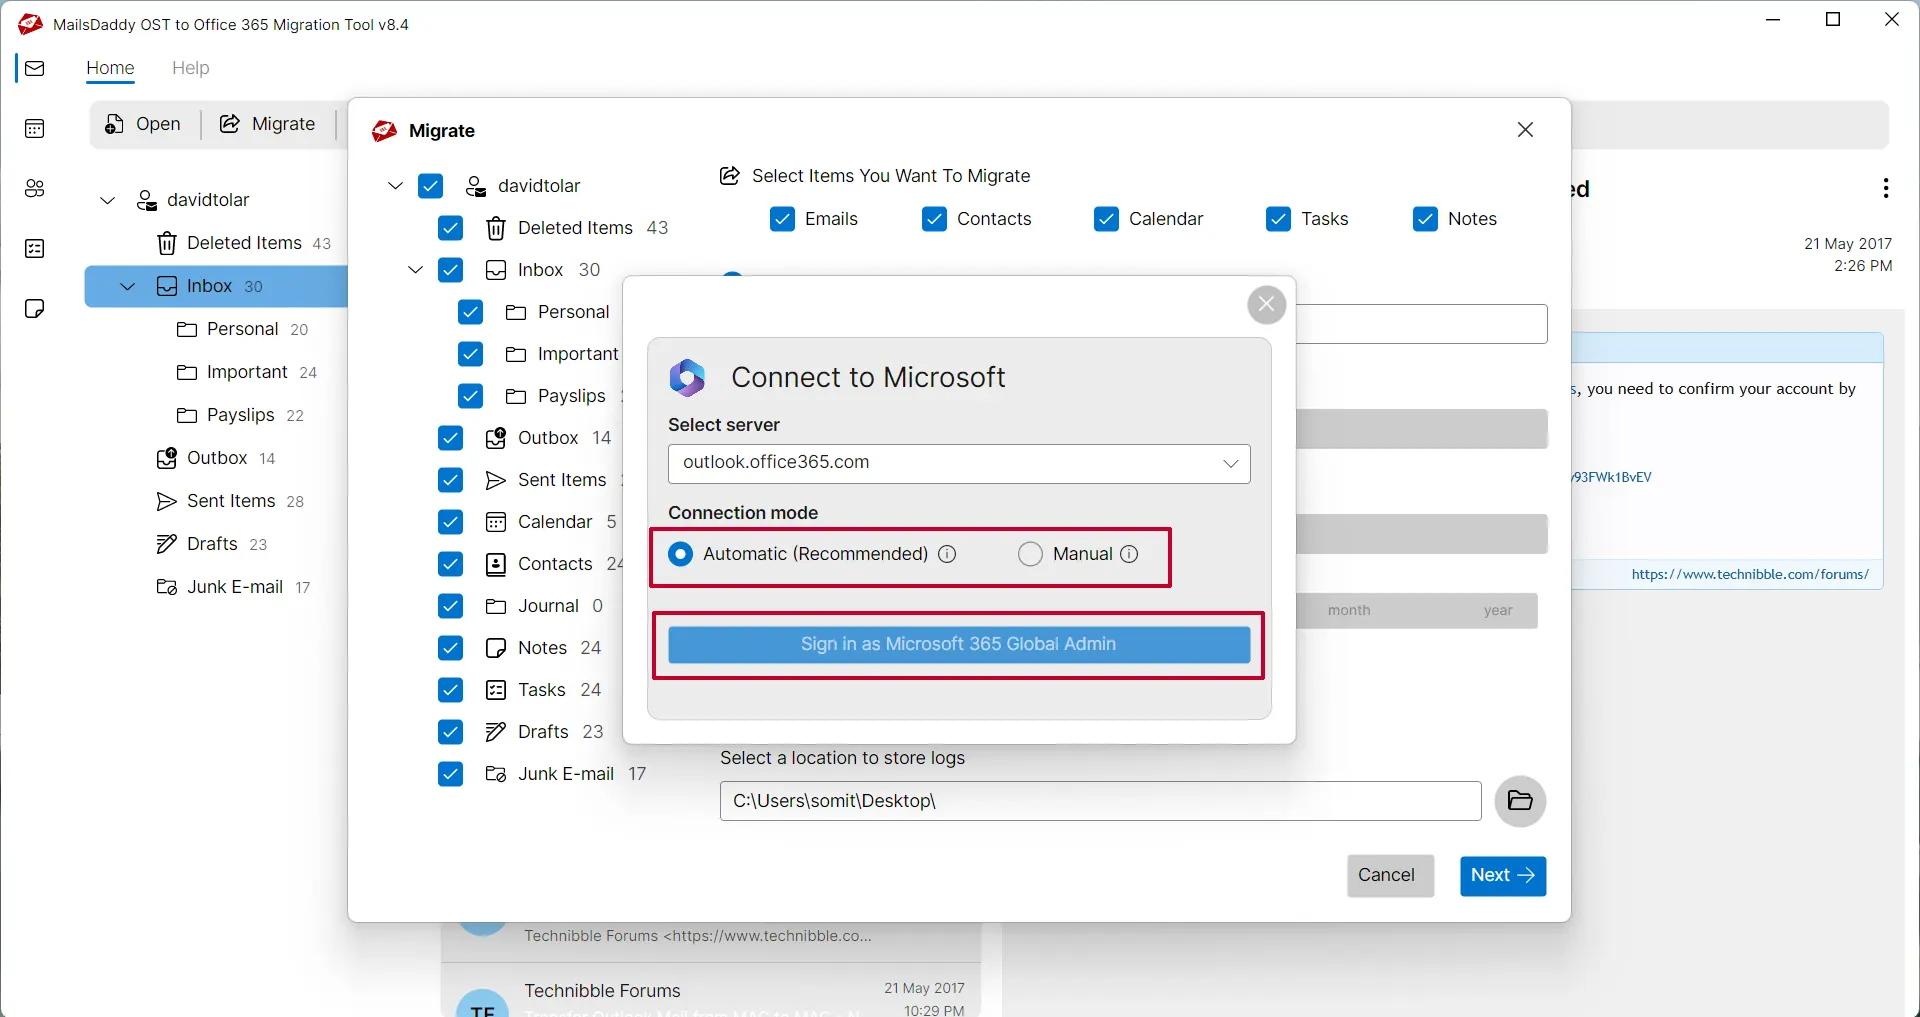Browse for log storage folder

[1520, 801]
